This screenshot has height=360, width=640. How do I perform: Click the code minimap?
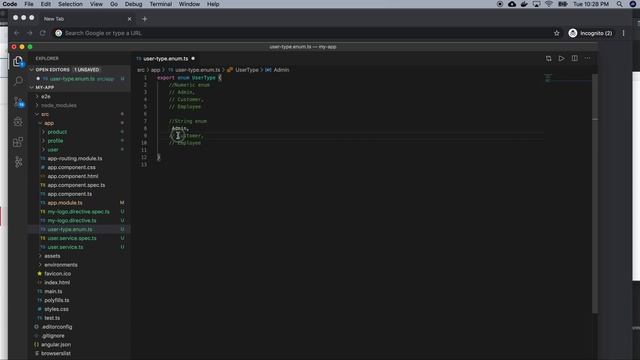pos(567,78)
